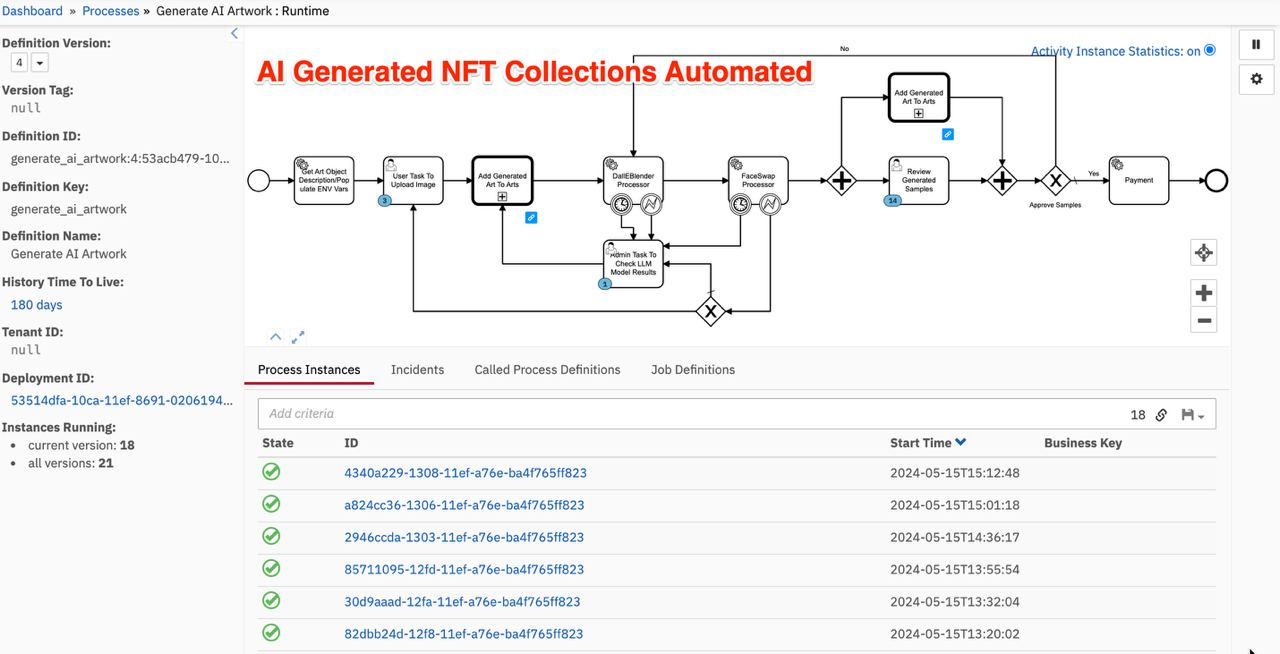Click the Definition ID value generate_ai_artwork:4:53acb479
Screen dimensions: 1280x654
(120, 158)
